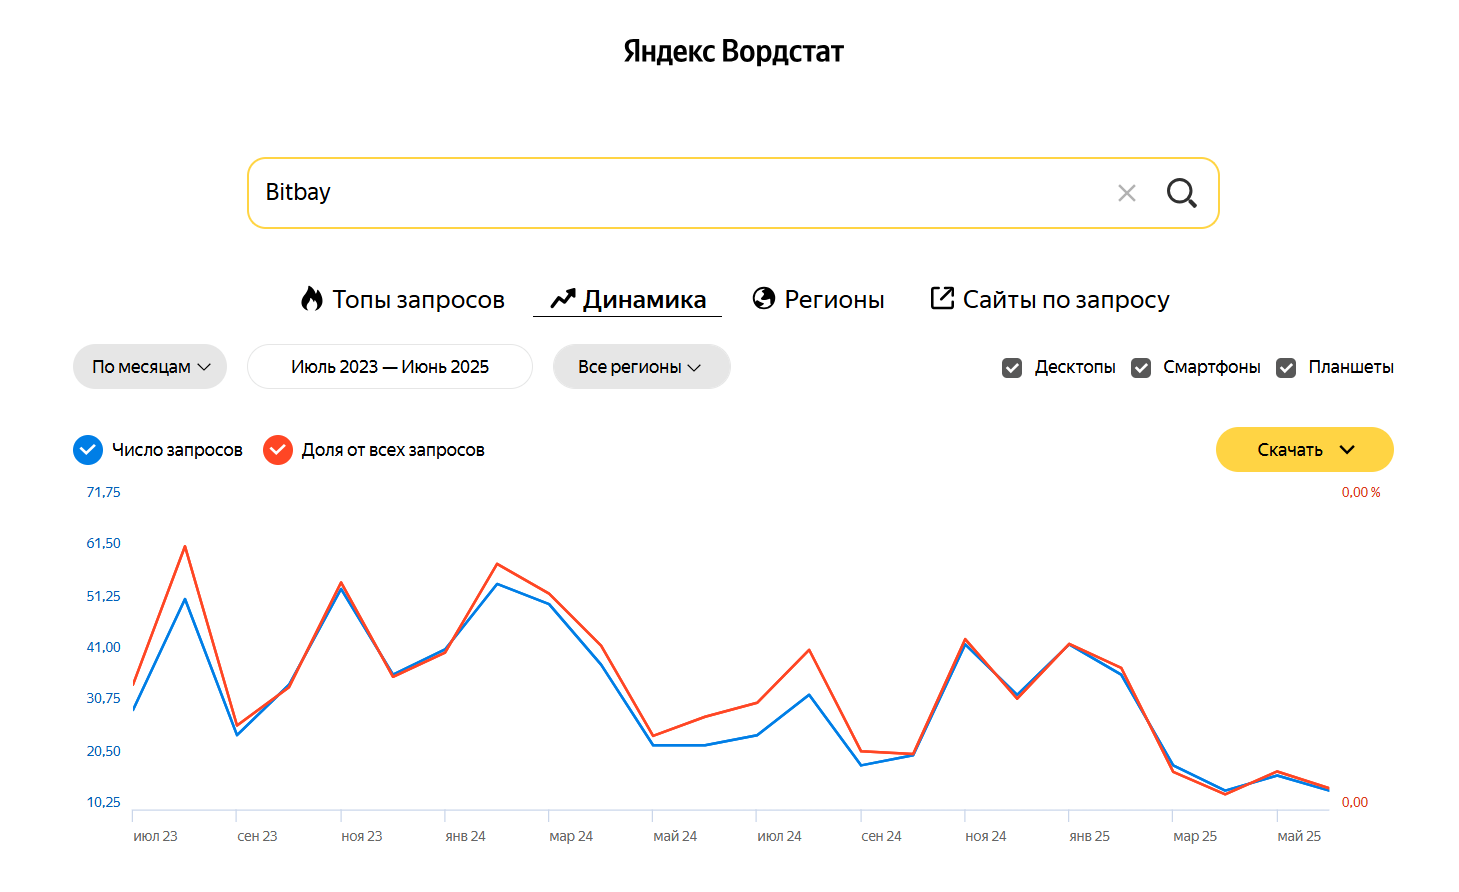
Task: Click into the Bitbay search input field
Action: 680,193
